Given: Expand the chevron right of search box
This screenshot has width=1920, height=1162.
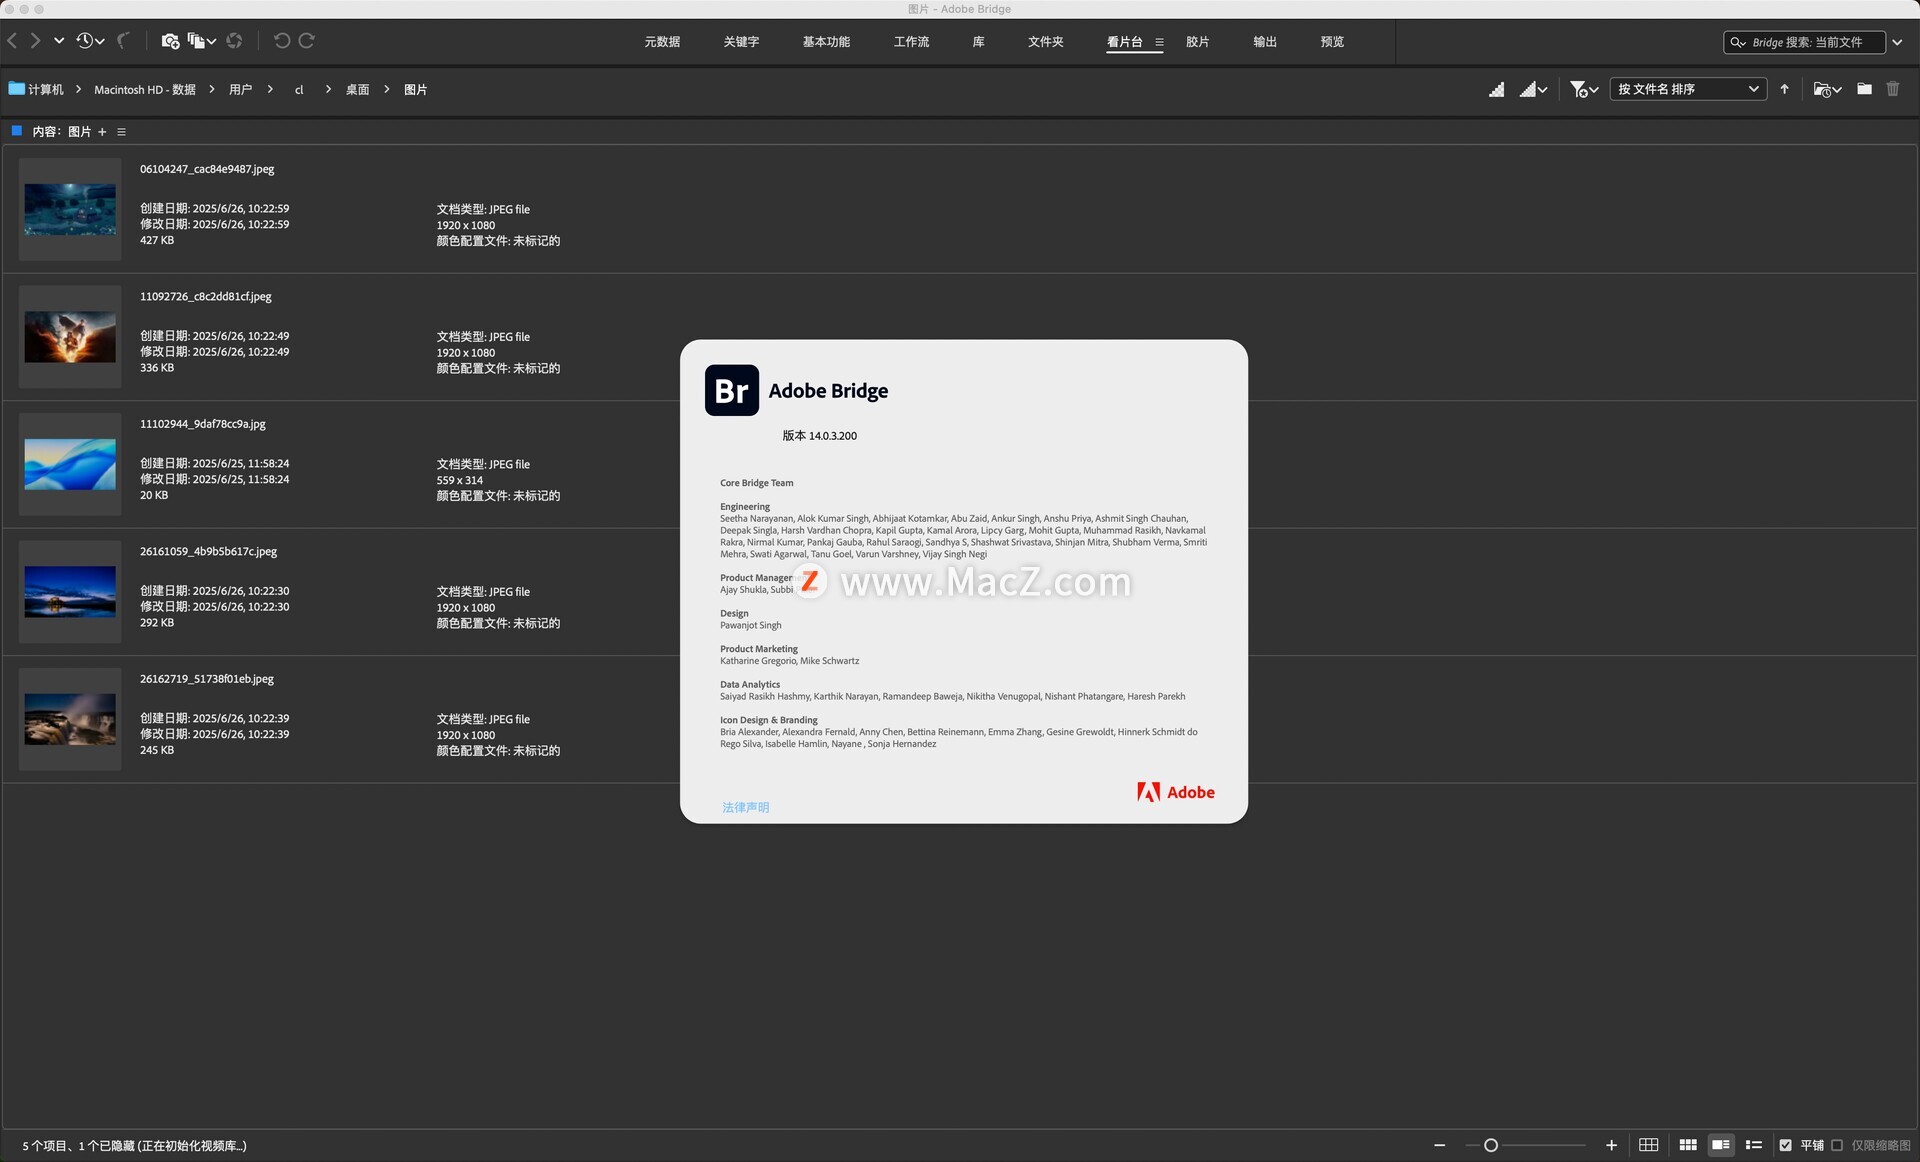Looking at the screenshot, I should 1897,42.
